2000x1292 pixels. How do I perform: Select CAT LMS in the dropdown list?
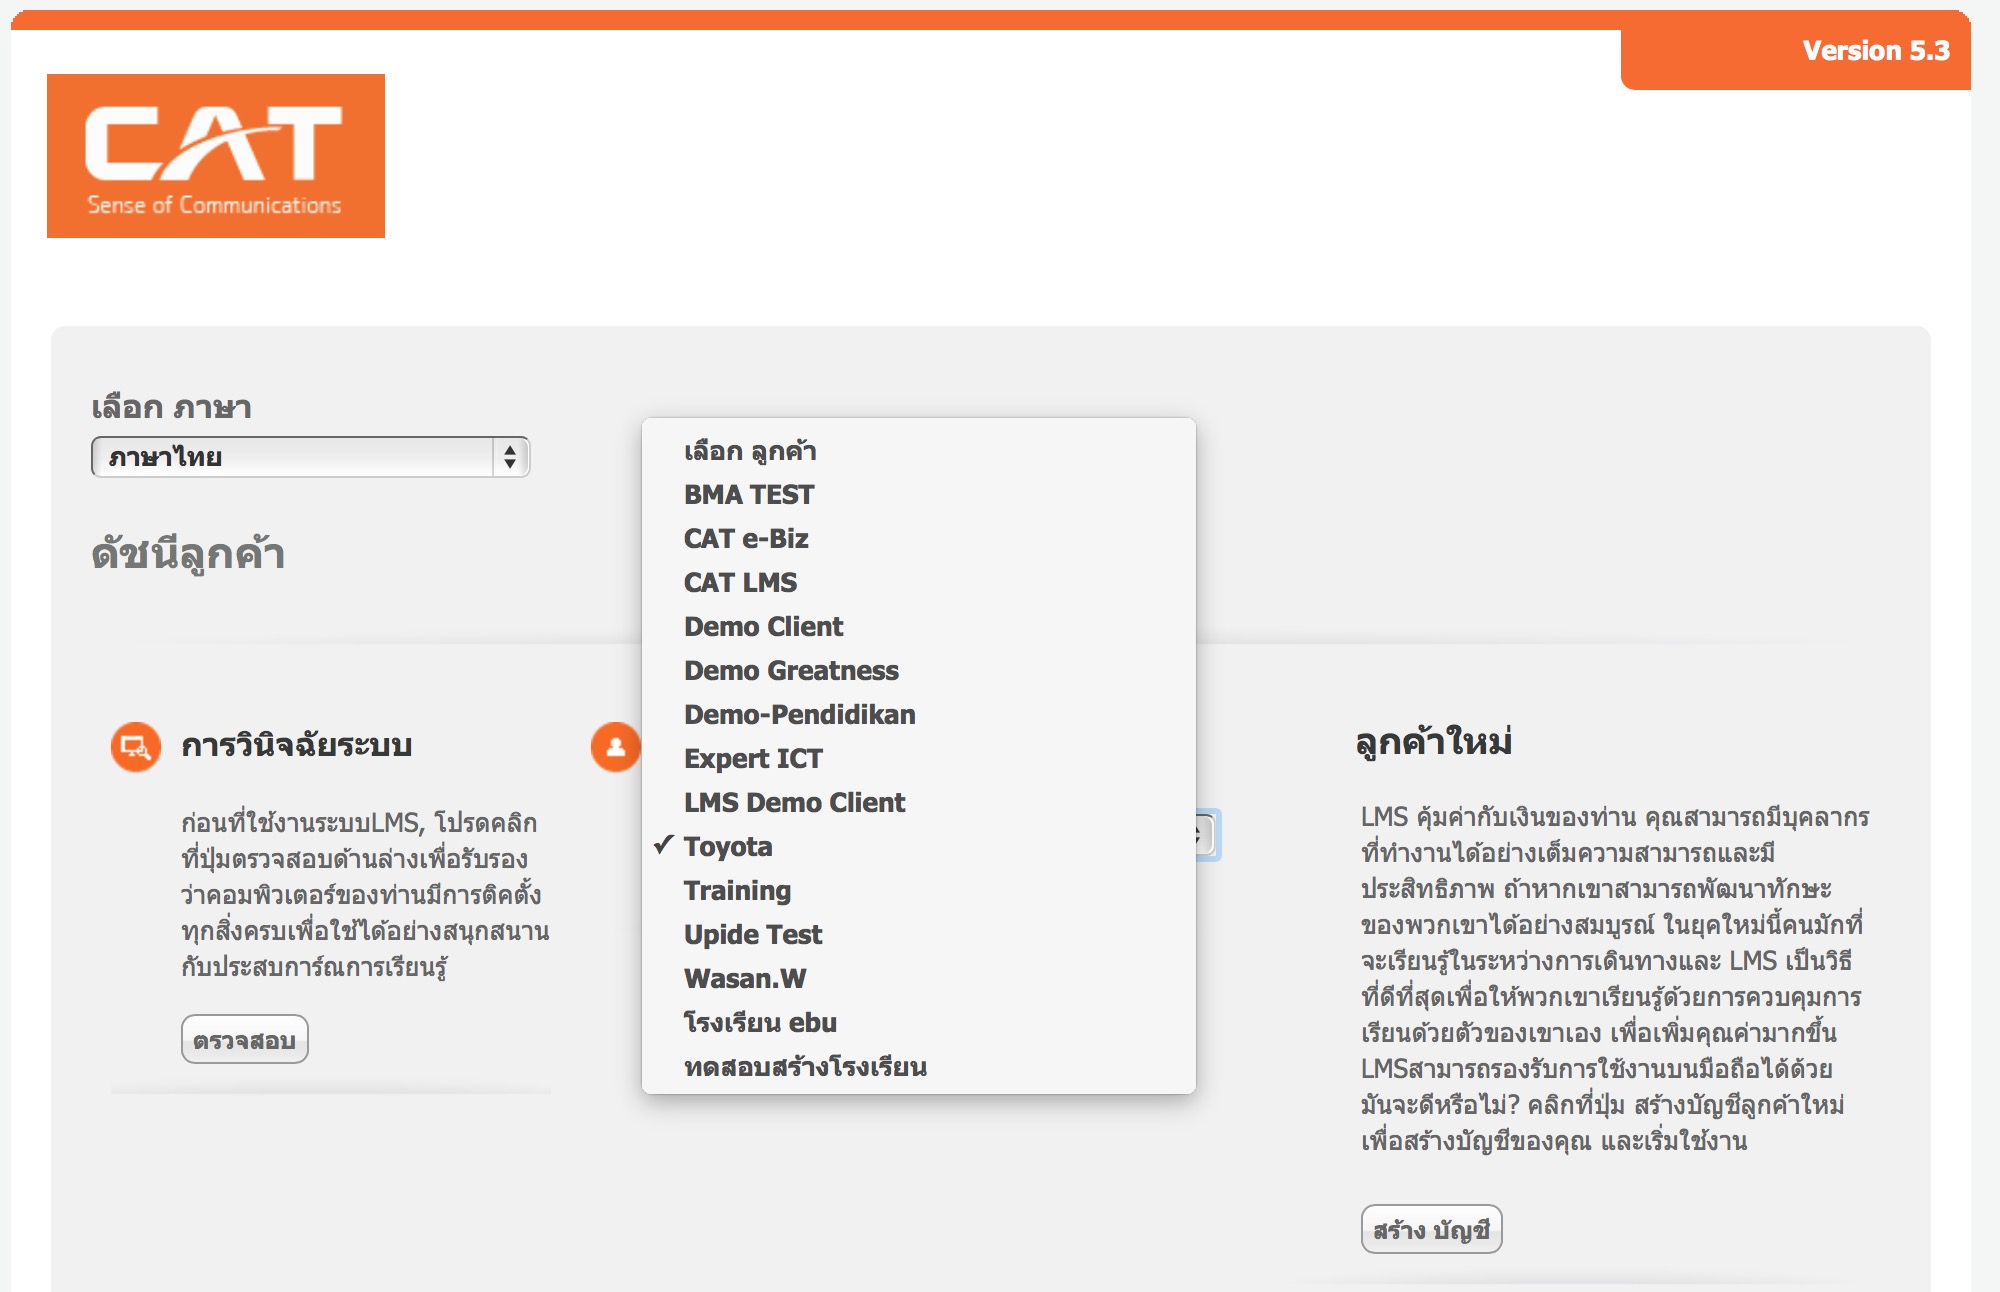pos(918,583)
